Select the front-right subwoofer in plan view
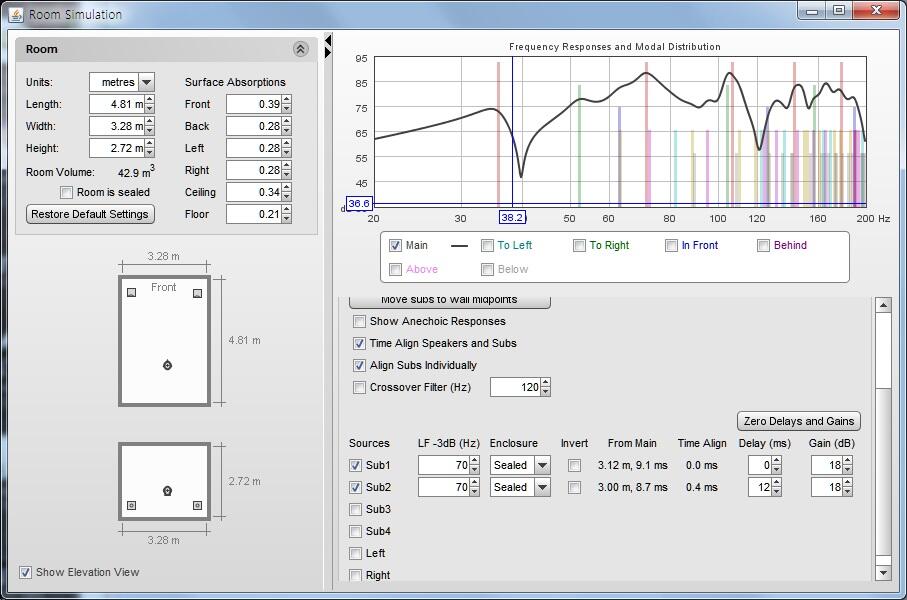The height and width of the screenshot is (600, 907). point(197,293)
